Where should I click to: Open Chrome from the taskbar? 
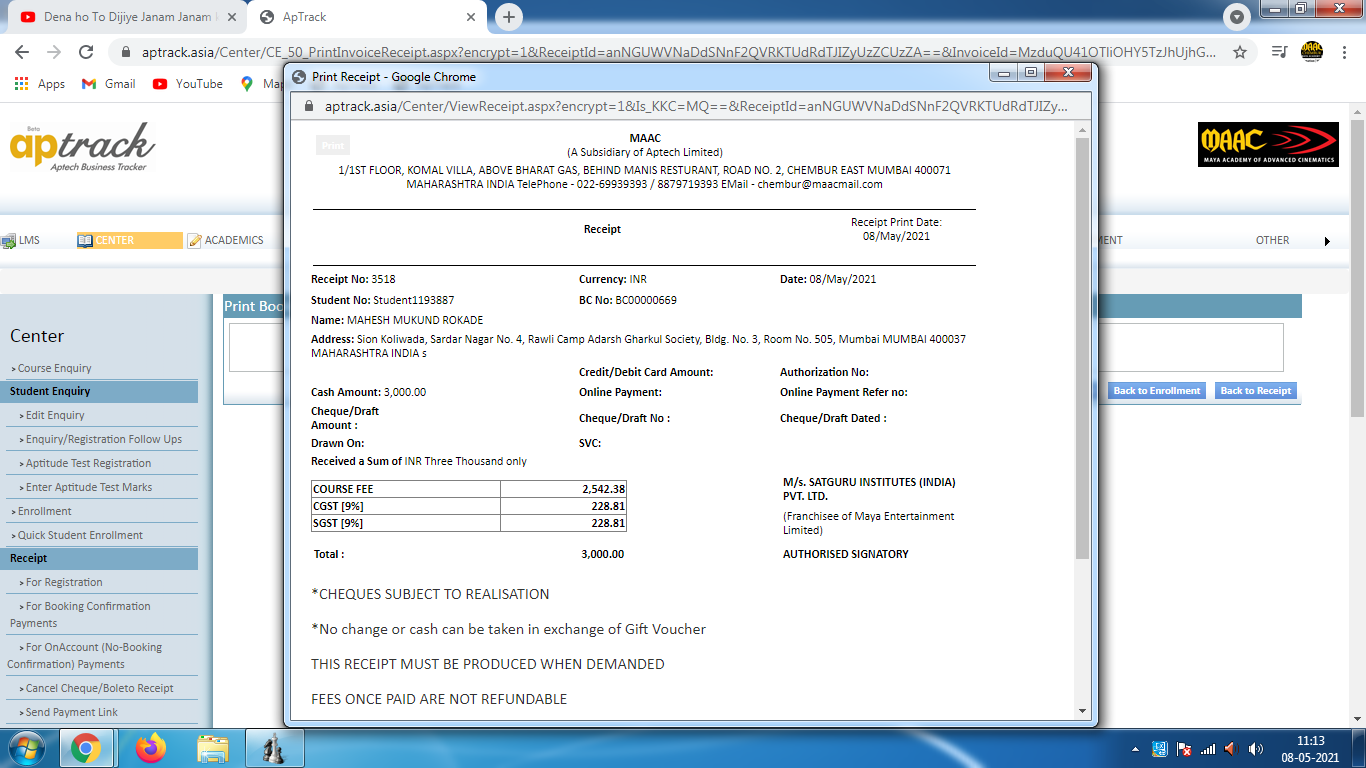(86, 747)
